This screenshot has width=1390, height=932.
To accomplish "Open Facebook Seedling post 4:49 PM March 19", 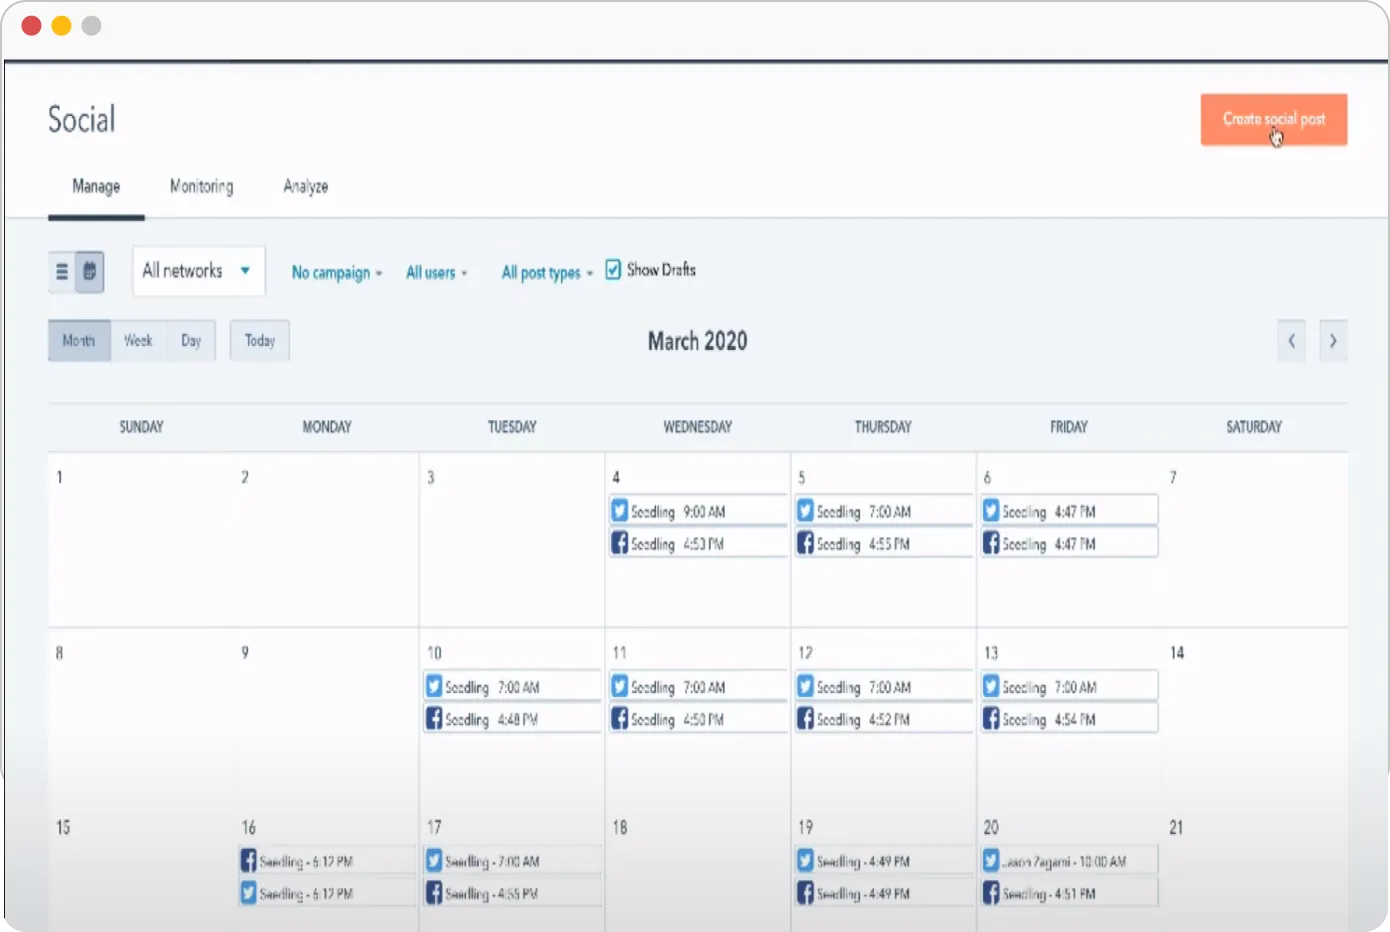I will click(884, 893).
